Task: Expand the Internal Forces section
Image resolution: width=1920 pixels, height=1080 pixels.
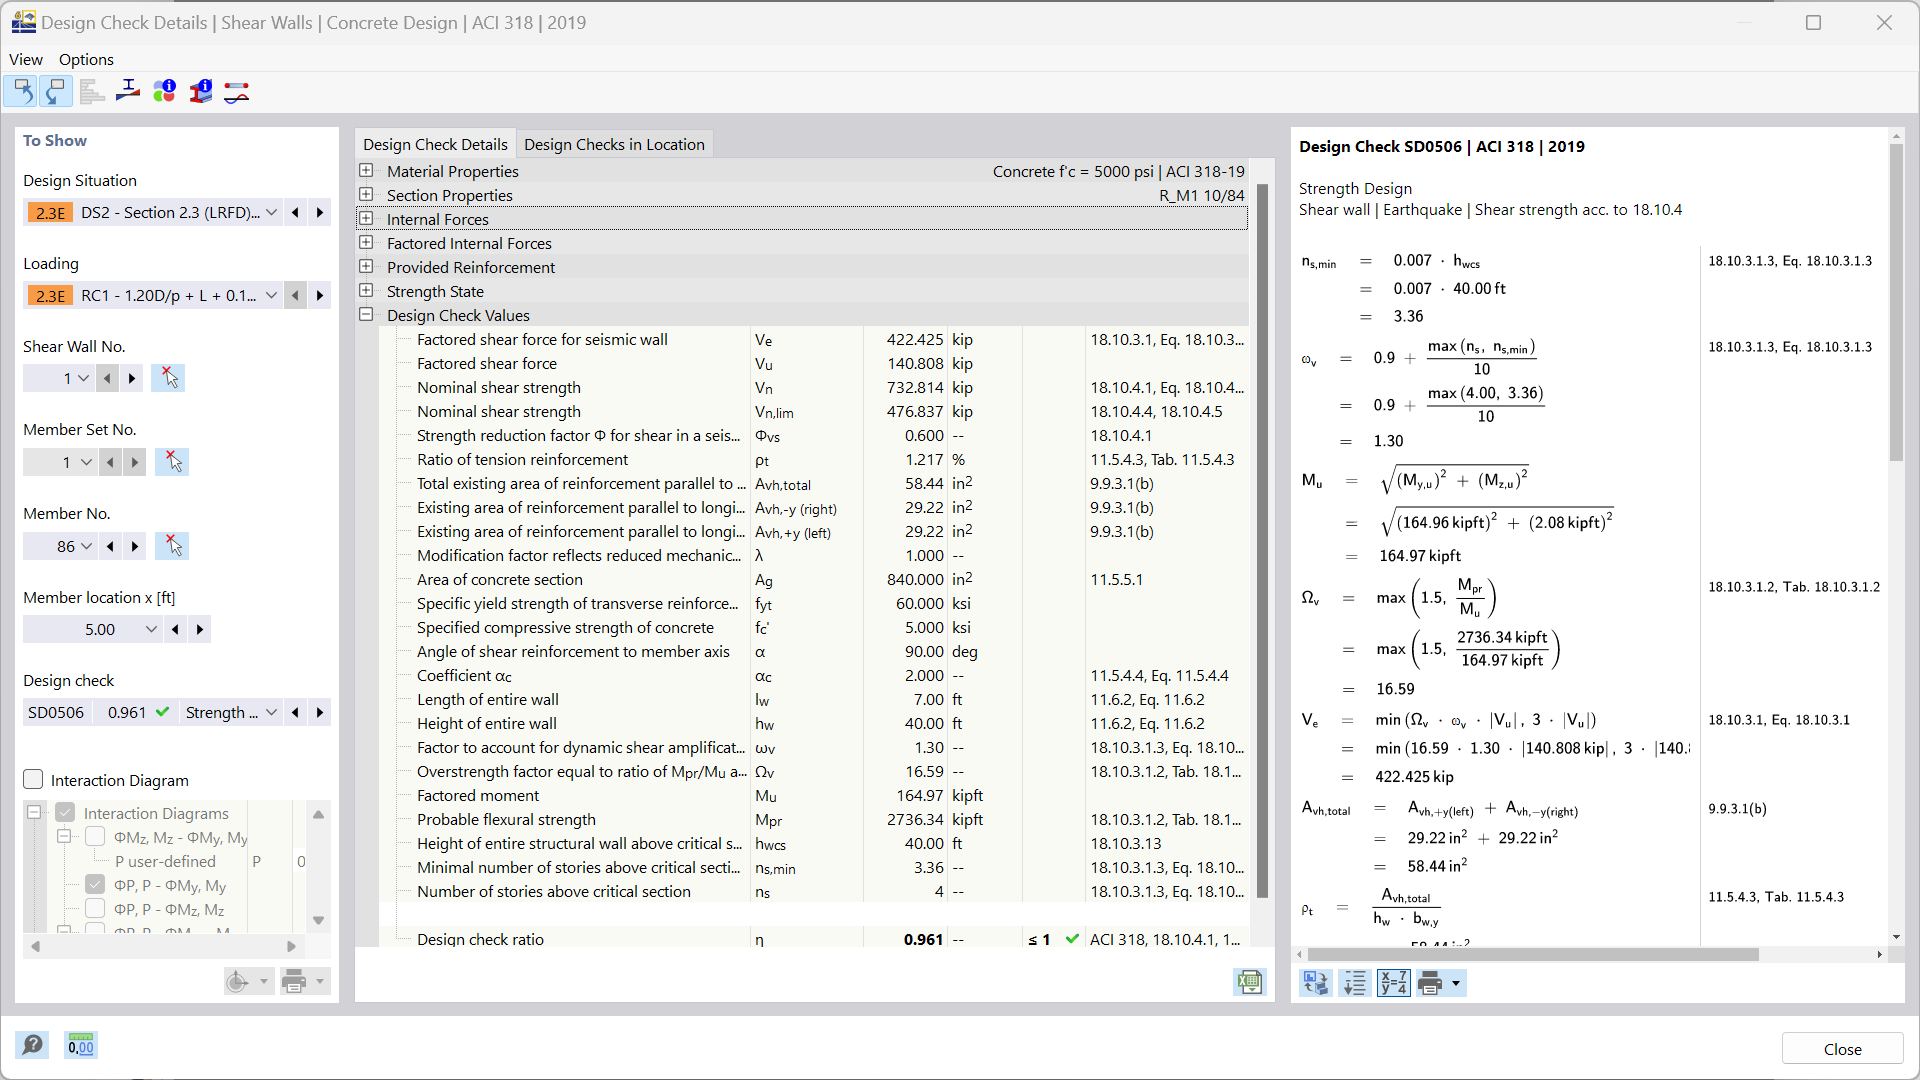Action: pos(367,219)
